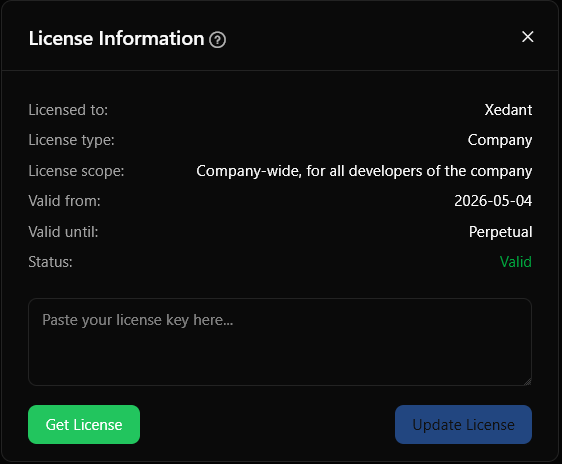
Task: Click the Update License button
Action: click(x=463, y=424)
